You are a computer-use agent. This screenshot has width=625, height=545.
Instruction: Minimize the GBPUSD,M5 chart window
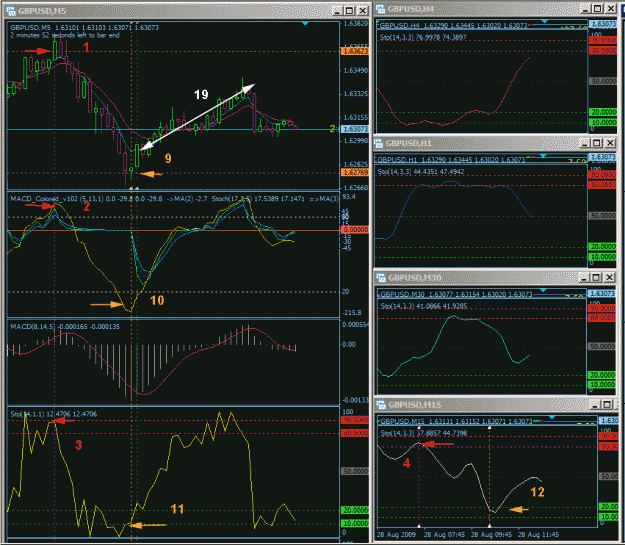pyautogui.click(x=337, y=11)
